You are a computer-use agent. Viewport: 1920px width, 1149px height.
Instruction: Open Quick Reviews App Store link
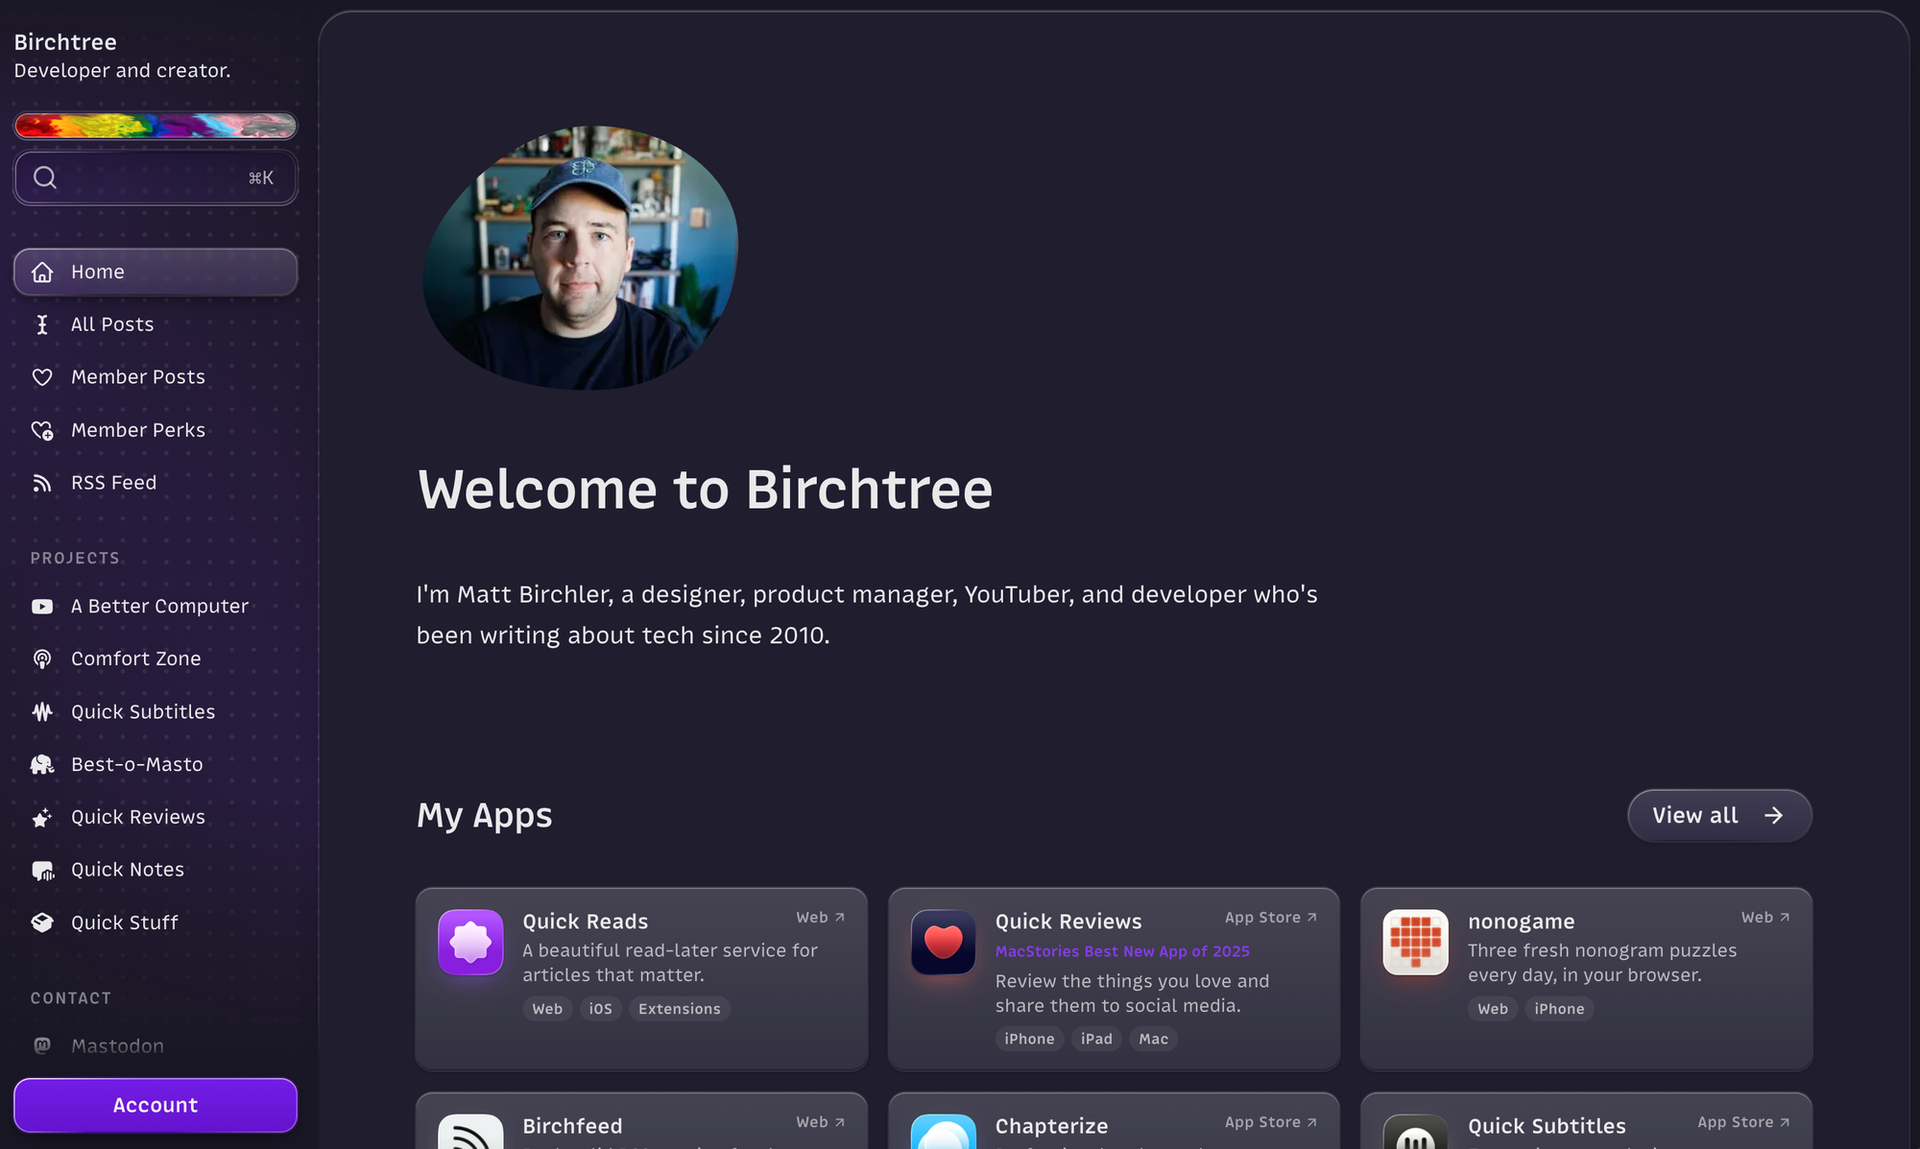[x=1270, y=917]
